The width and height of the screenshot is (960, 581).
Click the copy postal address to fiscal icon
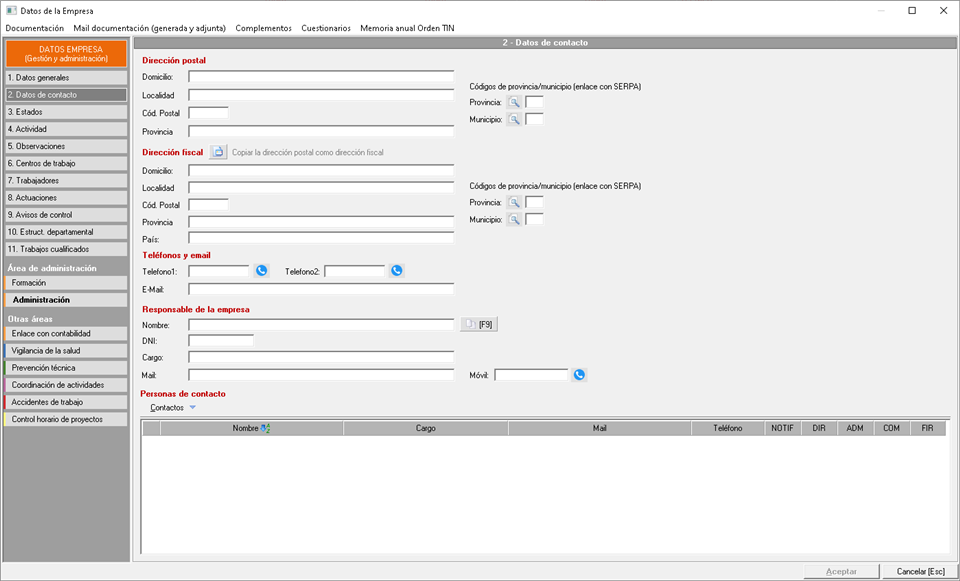coord(218,152)
